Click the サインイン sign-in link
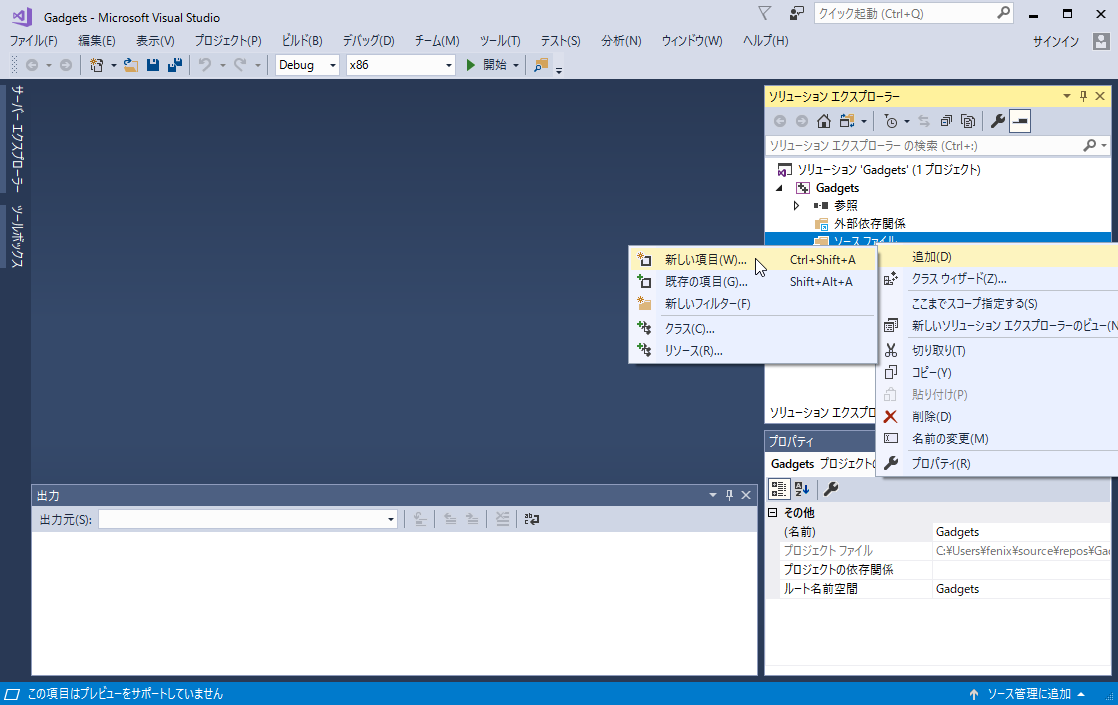This screenshot has width=1118, height=705. tap(1055, 41)
